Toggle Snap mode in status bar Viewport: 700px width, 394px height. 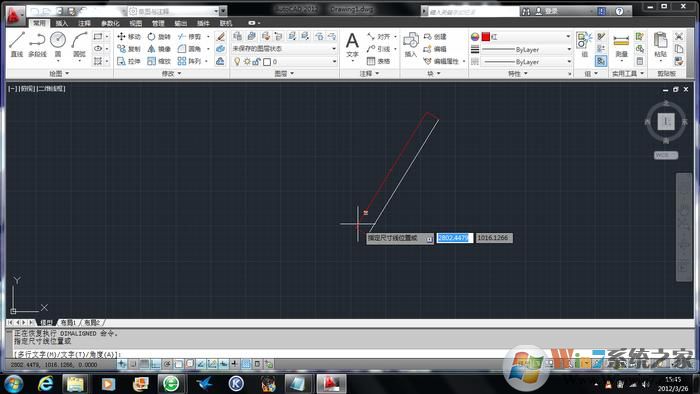point(133,364)
